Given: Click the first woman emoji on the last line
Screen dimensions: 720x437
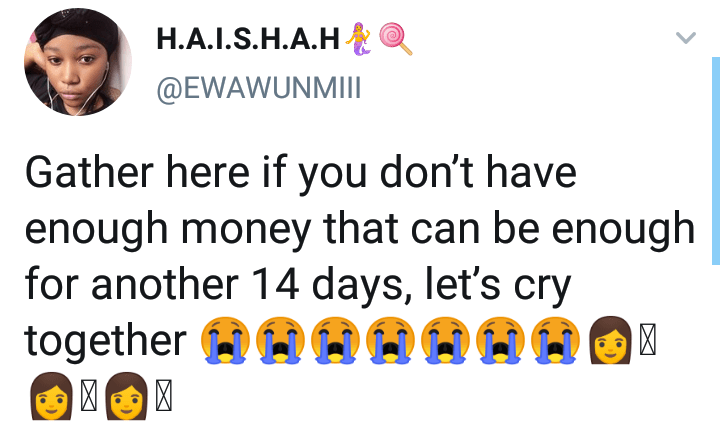Looking at the screenshot, I should [51, 396].
